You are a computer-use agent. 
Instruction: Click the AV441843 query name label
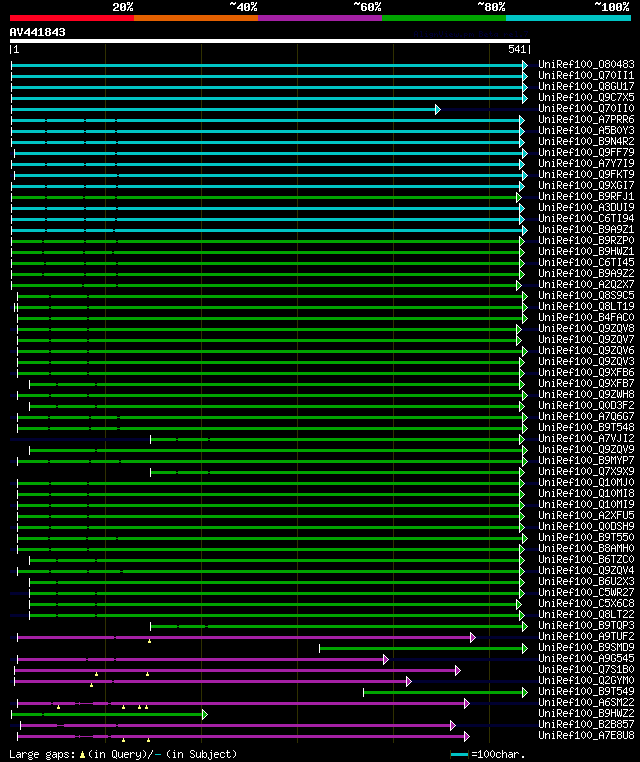[37, 32]
